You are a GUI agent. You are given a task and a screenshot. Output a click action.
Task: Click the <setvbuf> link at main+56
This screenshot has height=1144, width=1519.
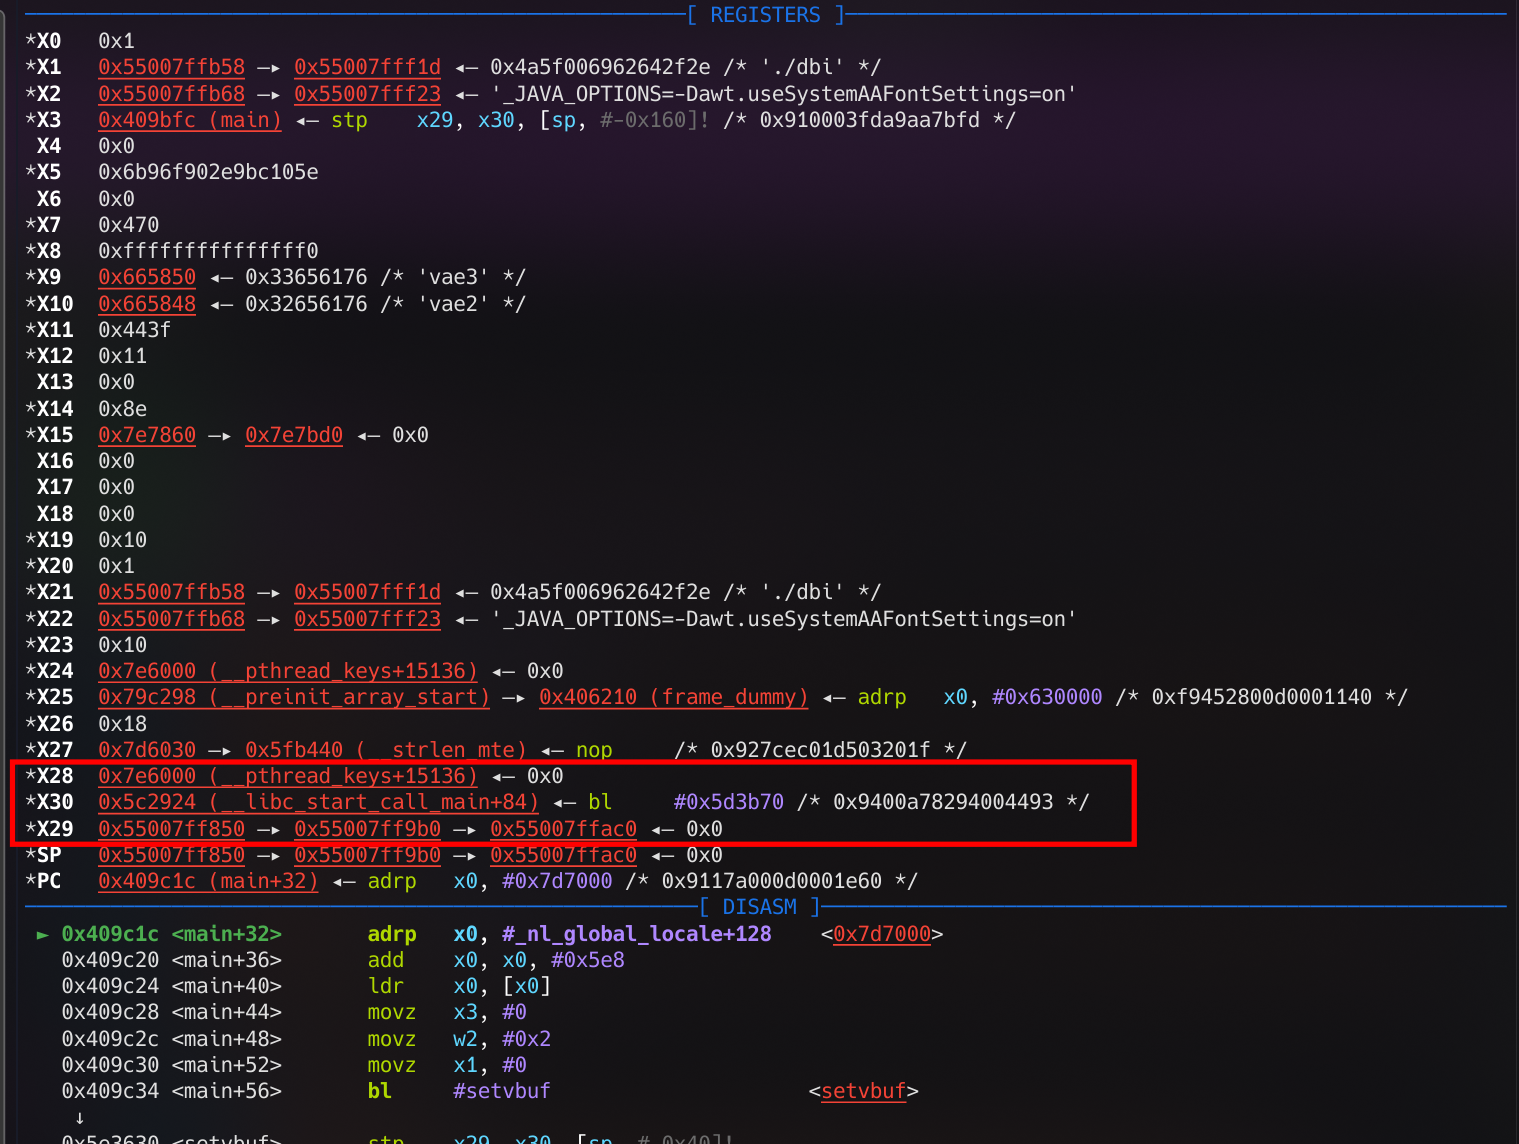pyautogui.click(x=864, y=1091)
